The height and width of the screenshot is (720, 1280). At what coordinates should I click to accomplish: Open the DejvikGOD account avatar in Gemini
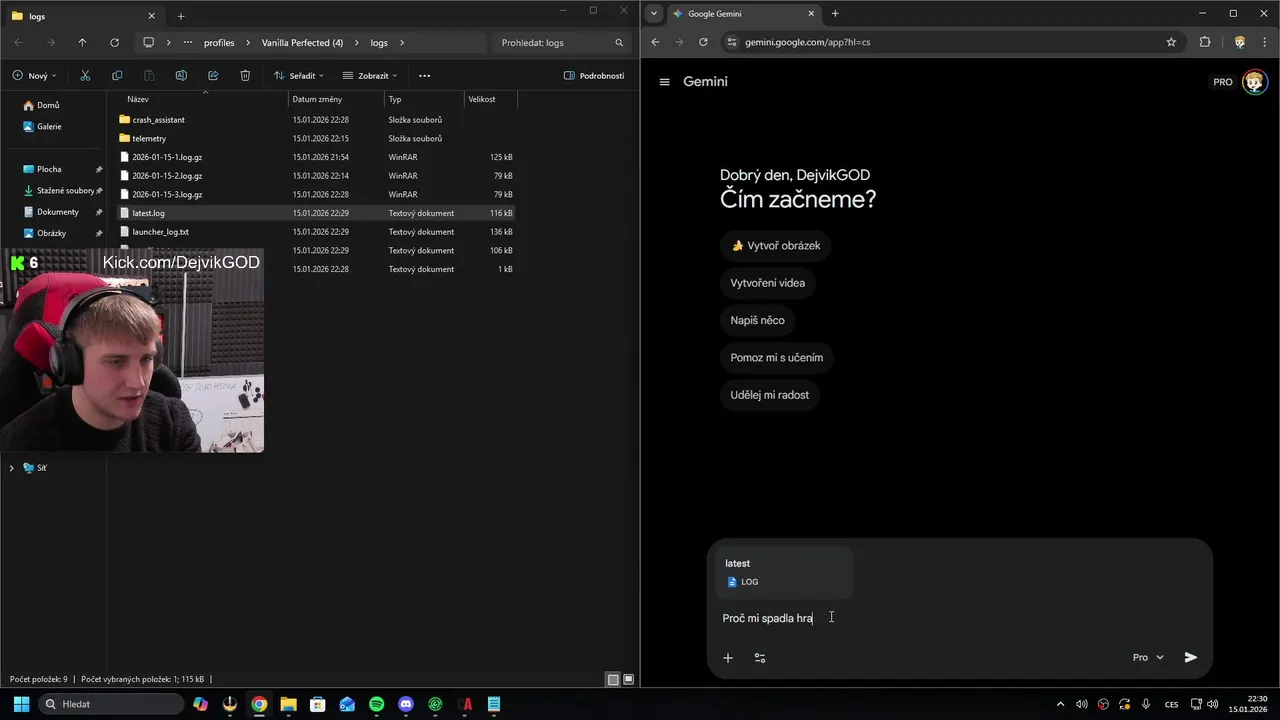point(1255,82)
